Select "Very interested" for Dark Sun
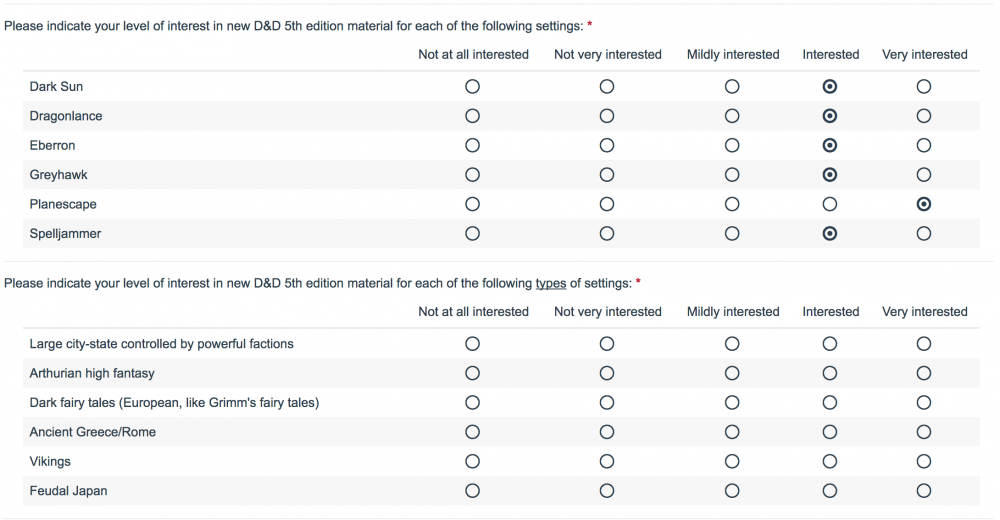1000x520 pixels. pos(923,87)
